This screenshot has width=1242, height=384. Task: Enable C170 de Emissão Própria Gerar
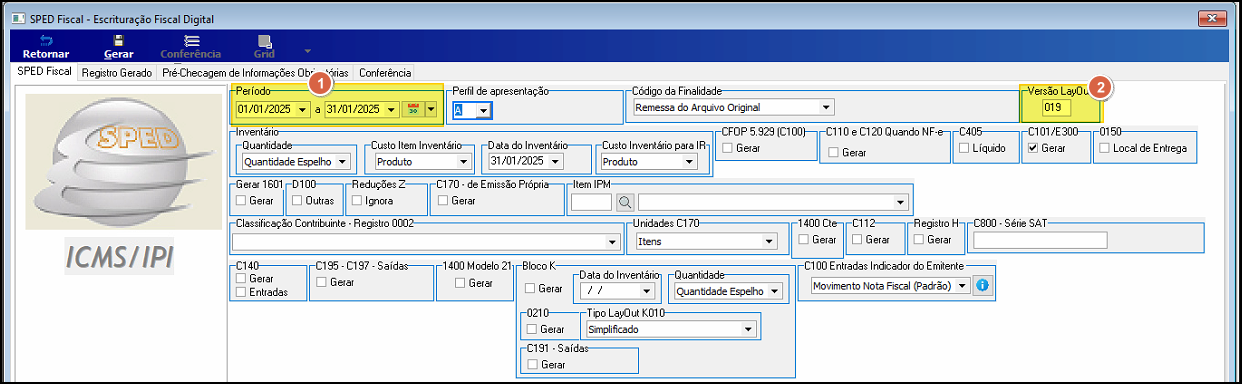tap(443, 200)
